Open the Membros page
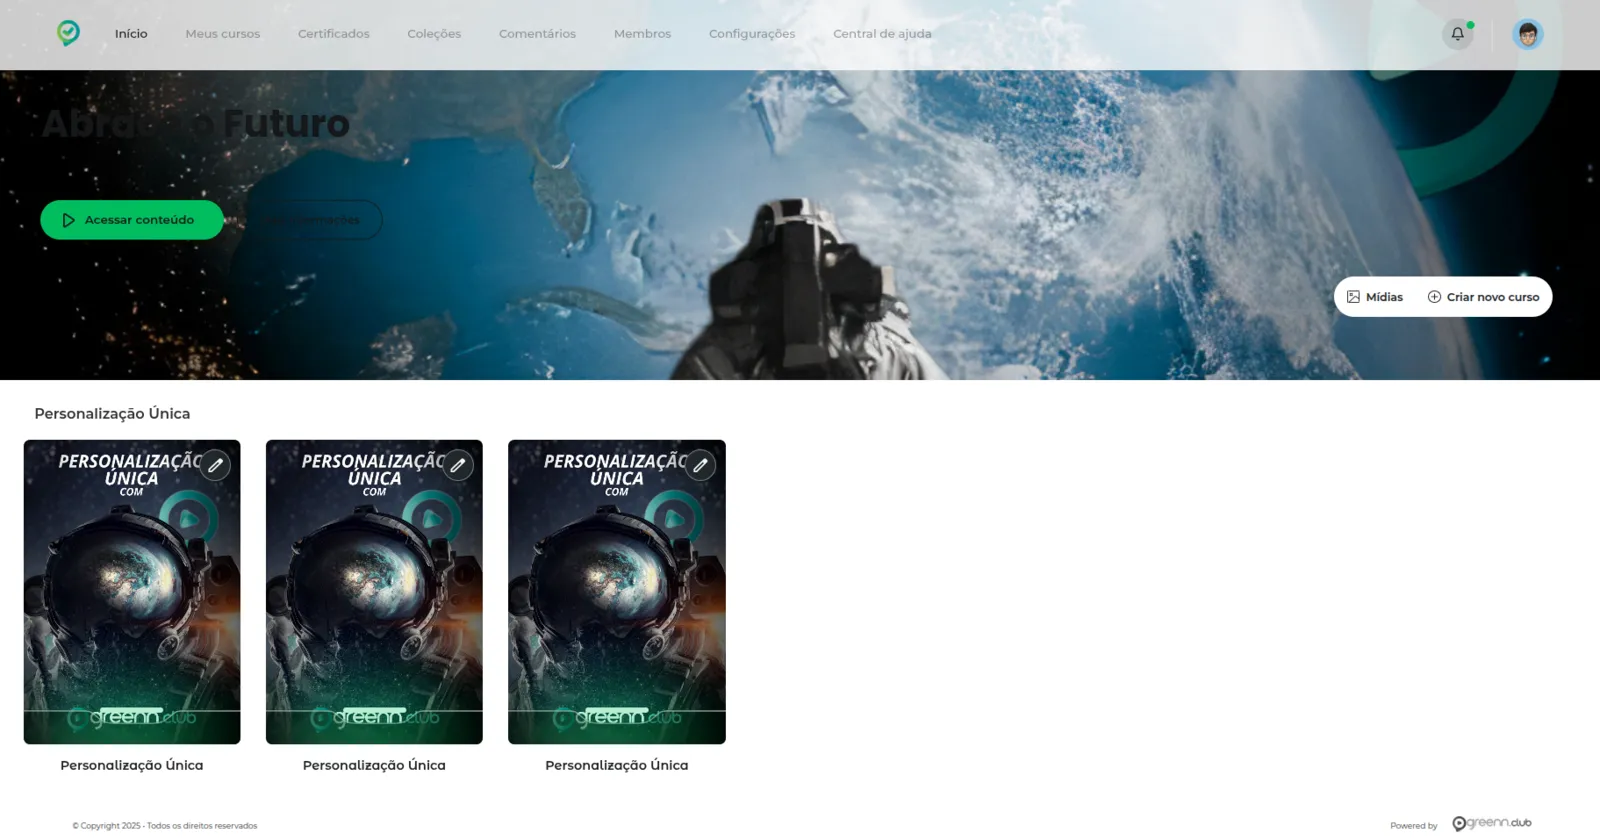1600x840 pixels. 643,34
